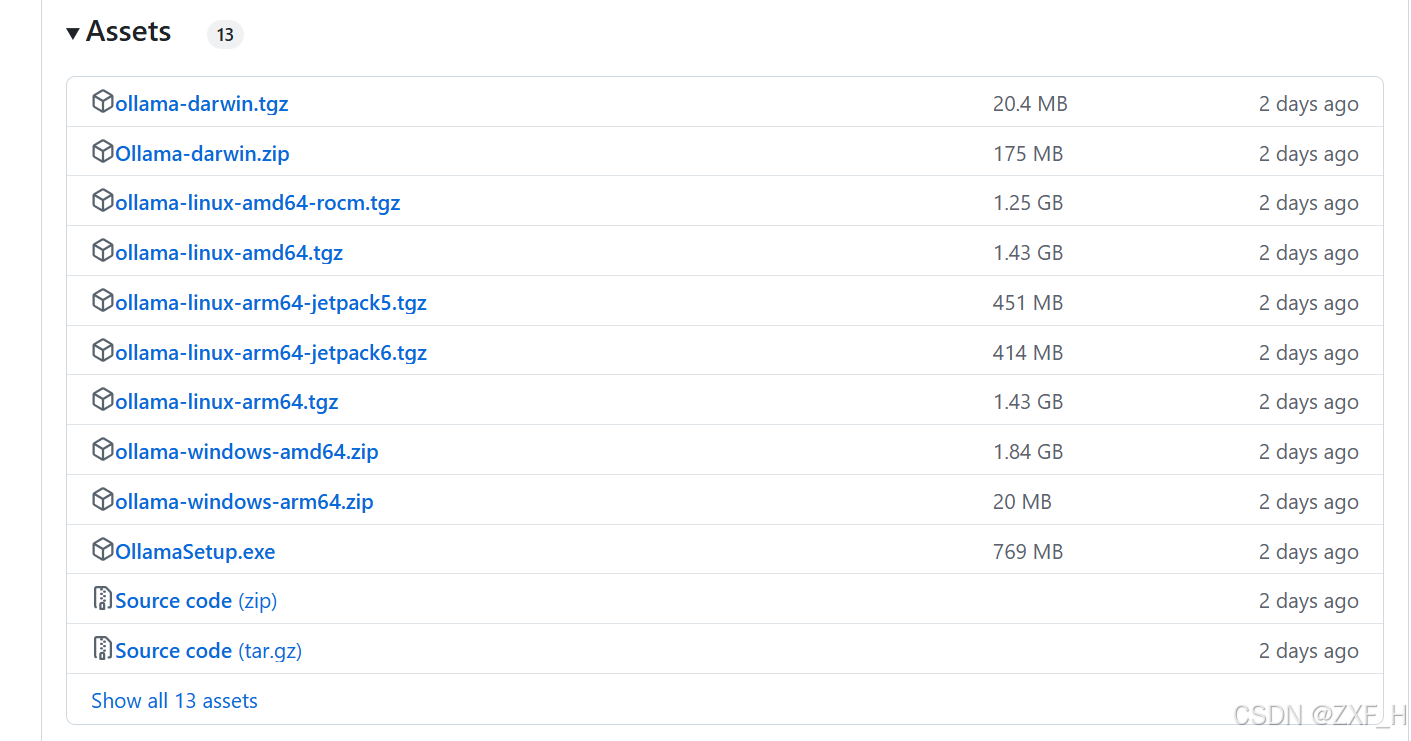
Task: Open Show all 13 assets link
Action: tap(174, 701)
